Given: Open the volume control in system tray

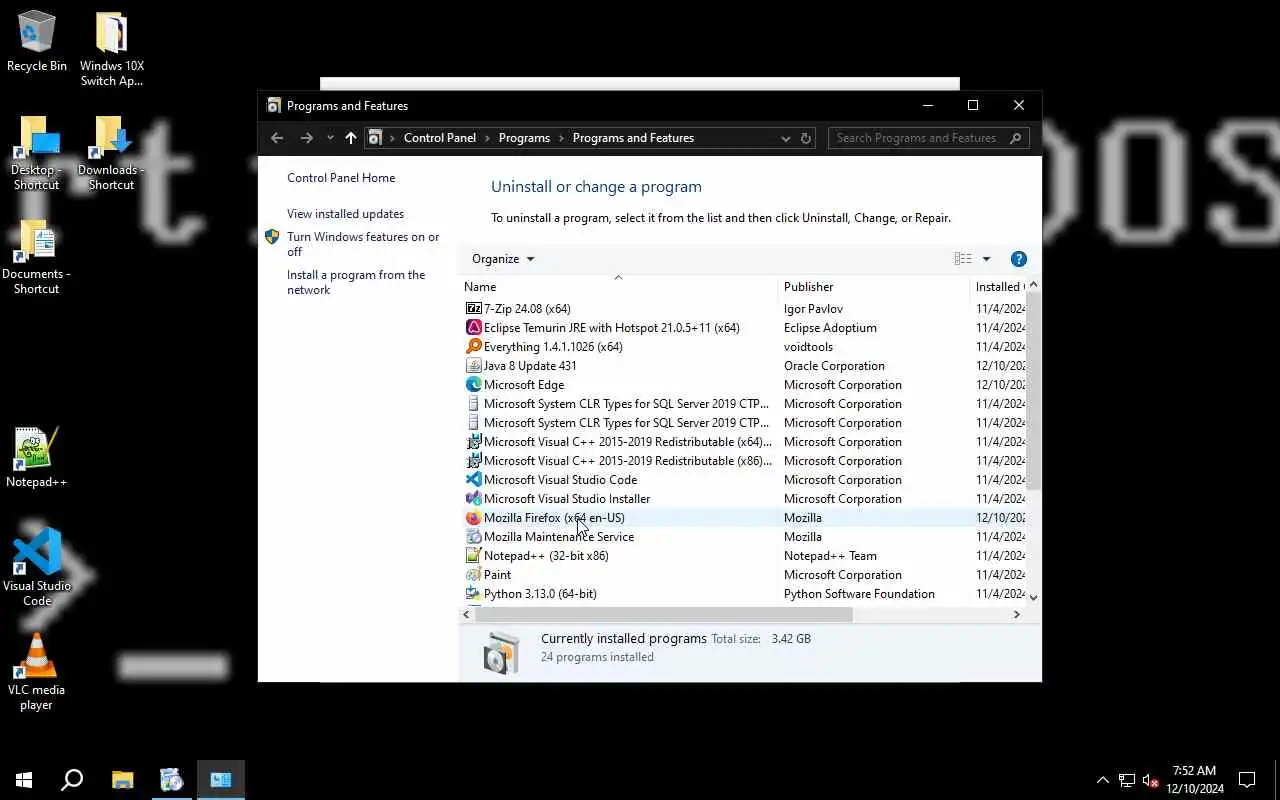Looking at the screenshot, I should pos(1150,781).
